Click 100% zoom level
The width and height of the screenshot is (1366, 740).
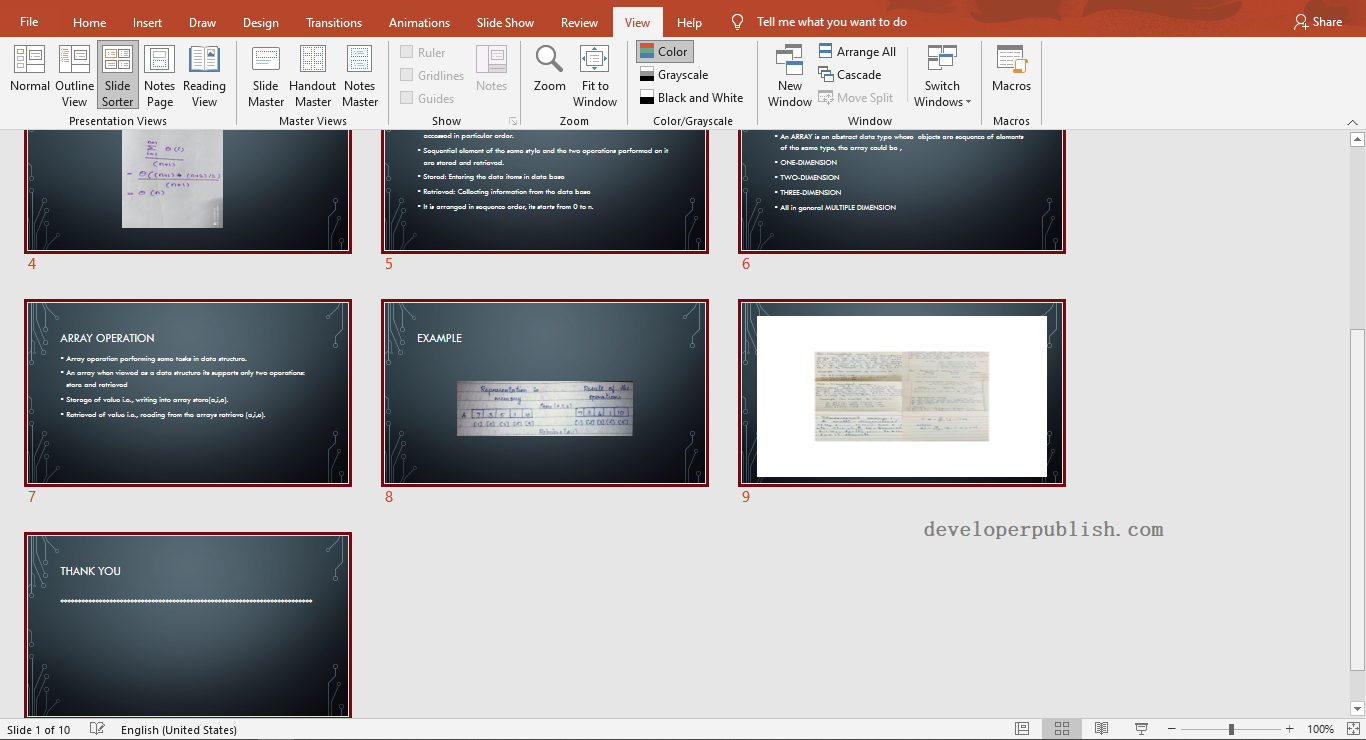click(x=1321, y=730)
